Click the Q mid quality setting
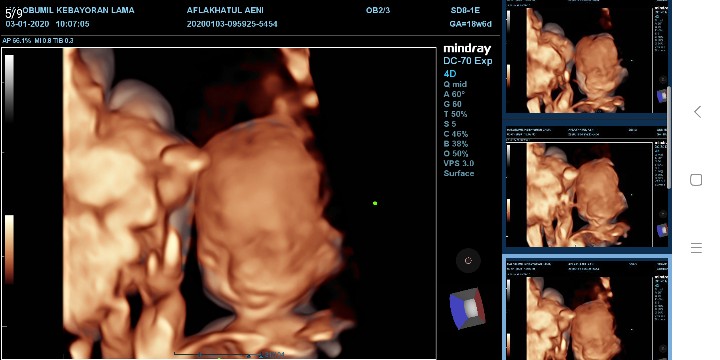The height and width of the screenshot is (360, 720). click(455, 84)
